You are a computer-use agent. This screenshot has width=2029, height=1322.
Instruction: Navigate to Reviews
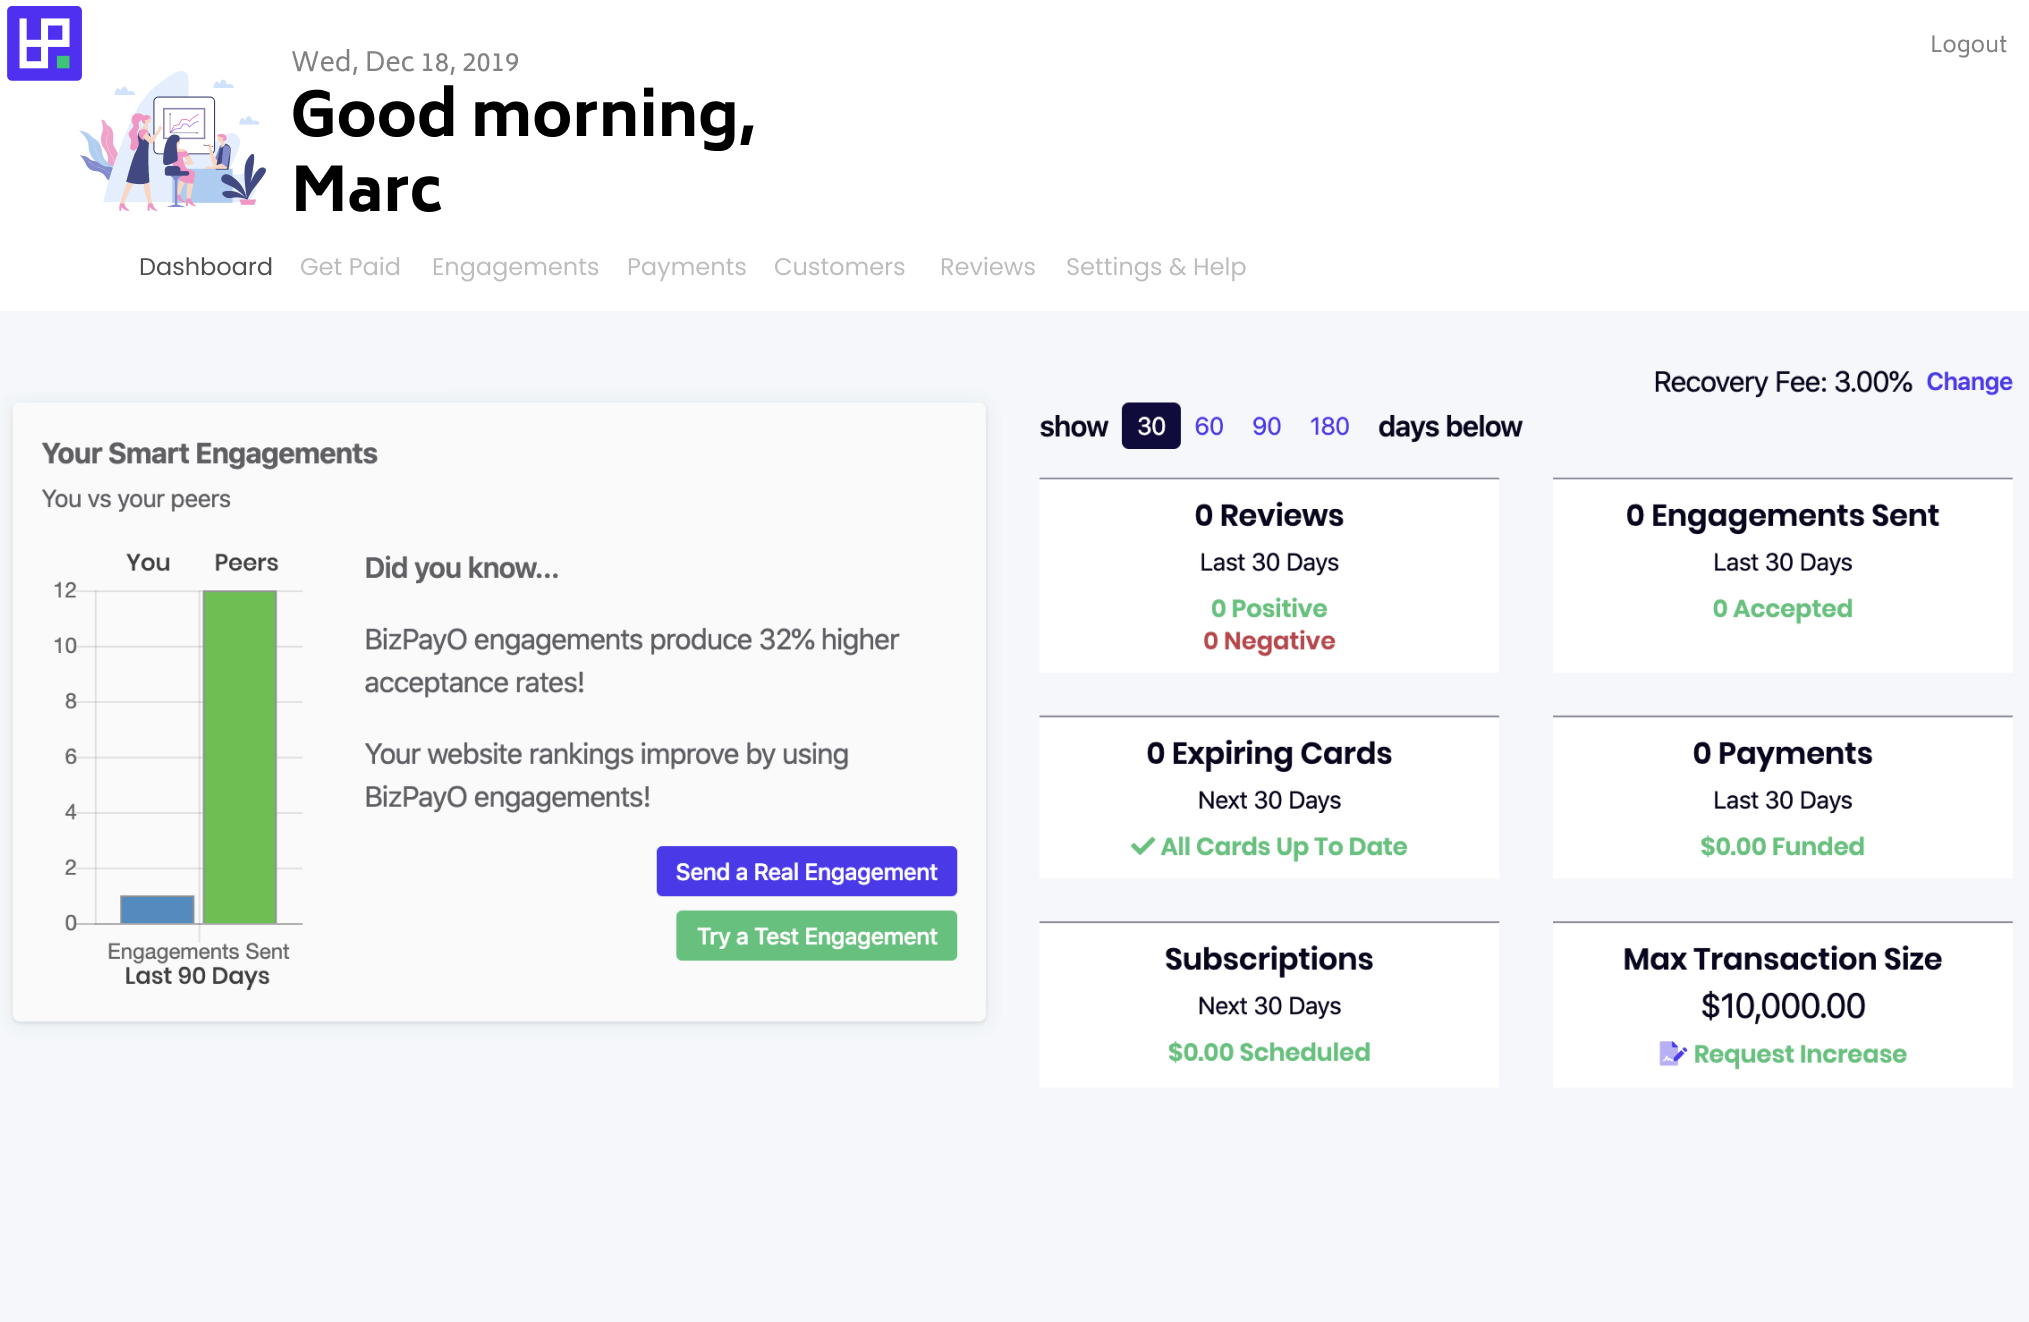[987, 267]
